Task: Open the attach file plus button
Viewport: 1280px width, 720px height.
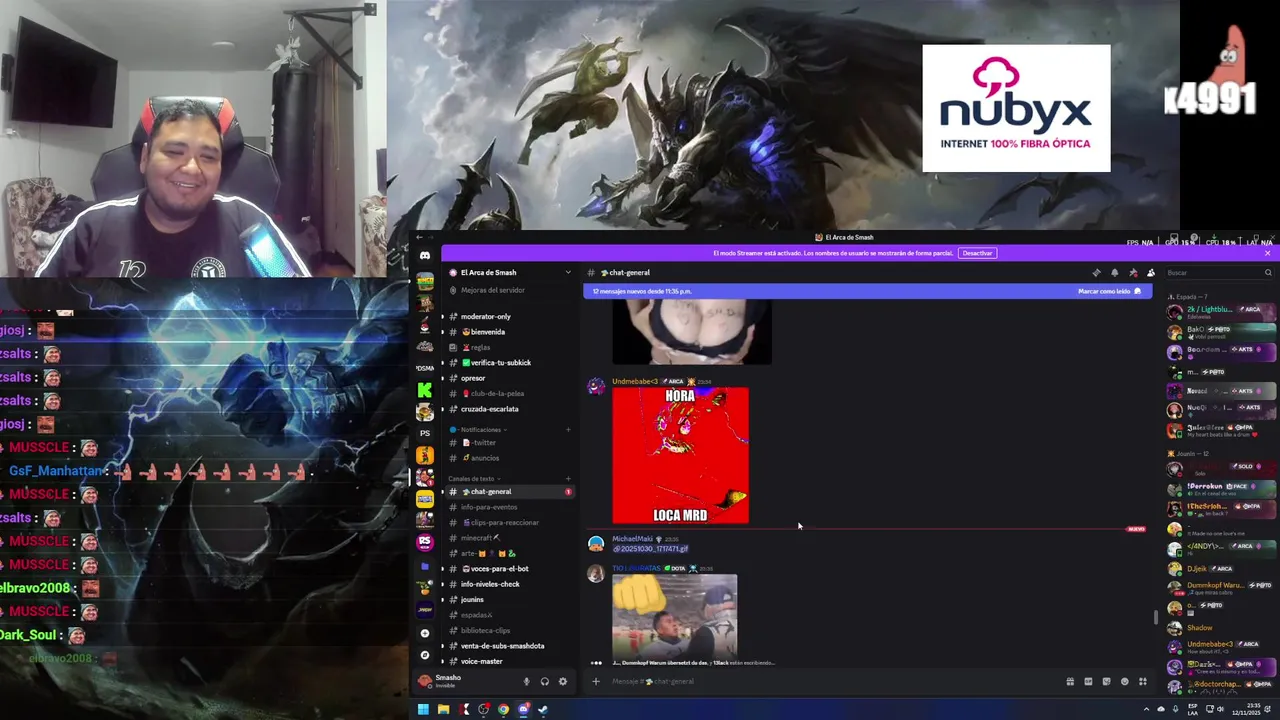Action: point(596,681)
